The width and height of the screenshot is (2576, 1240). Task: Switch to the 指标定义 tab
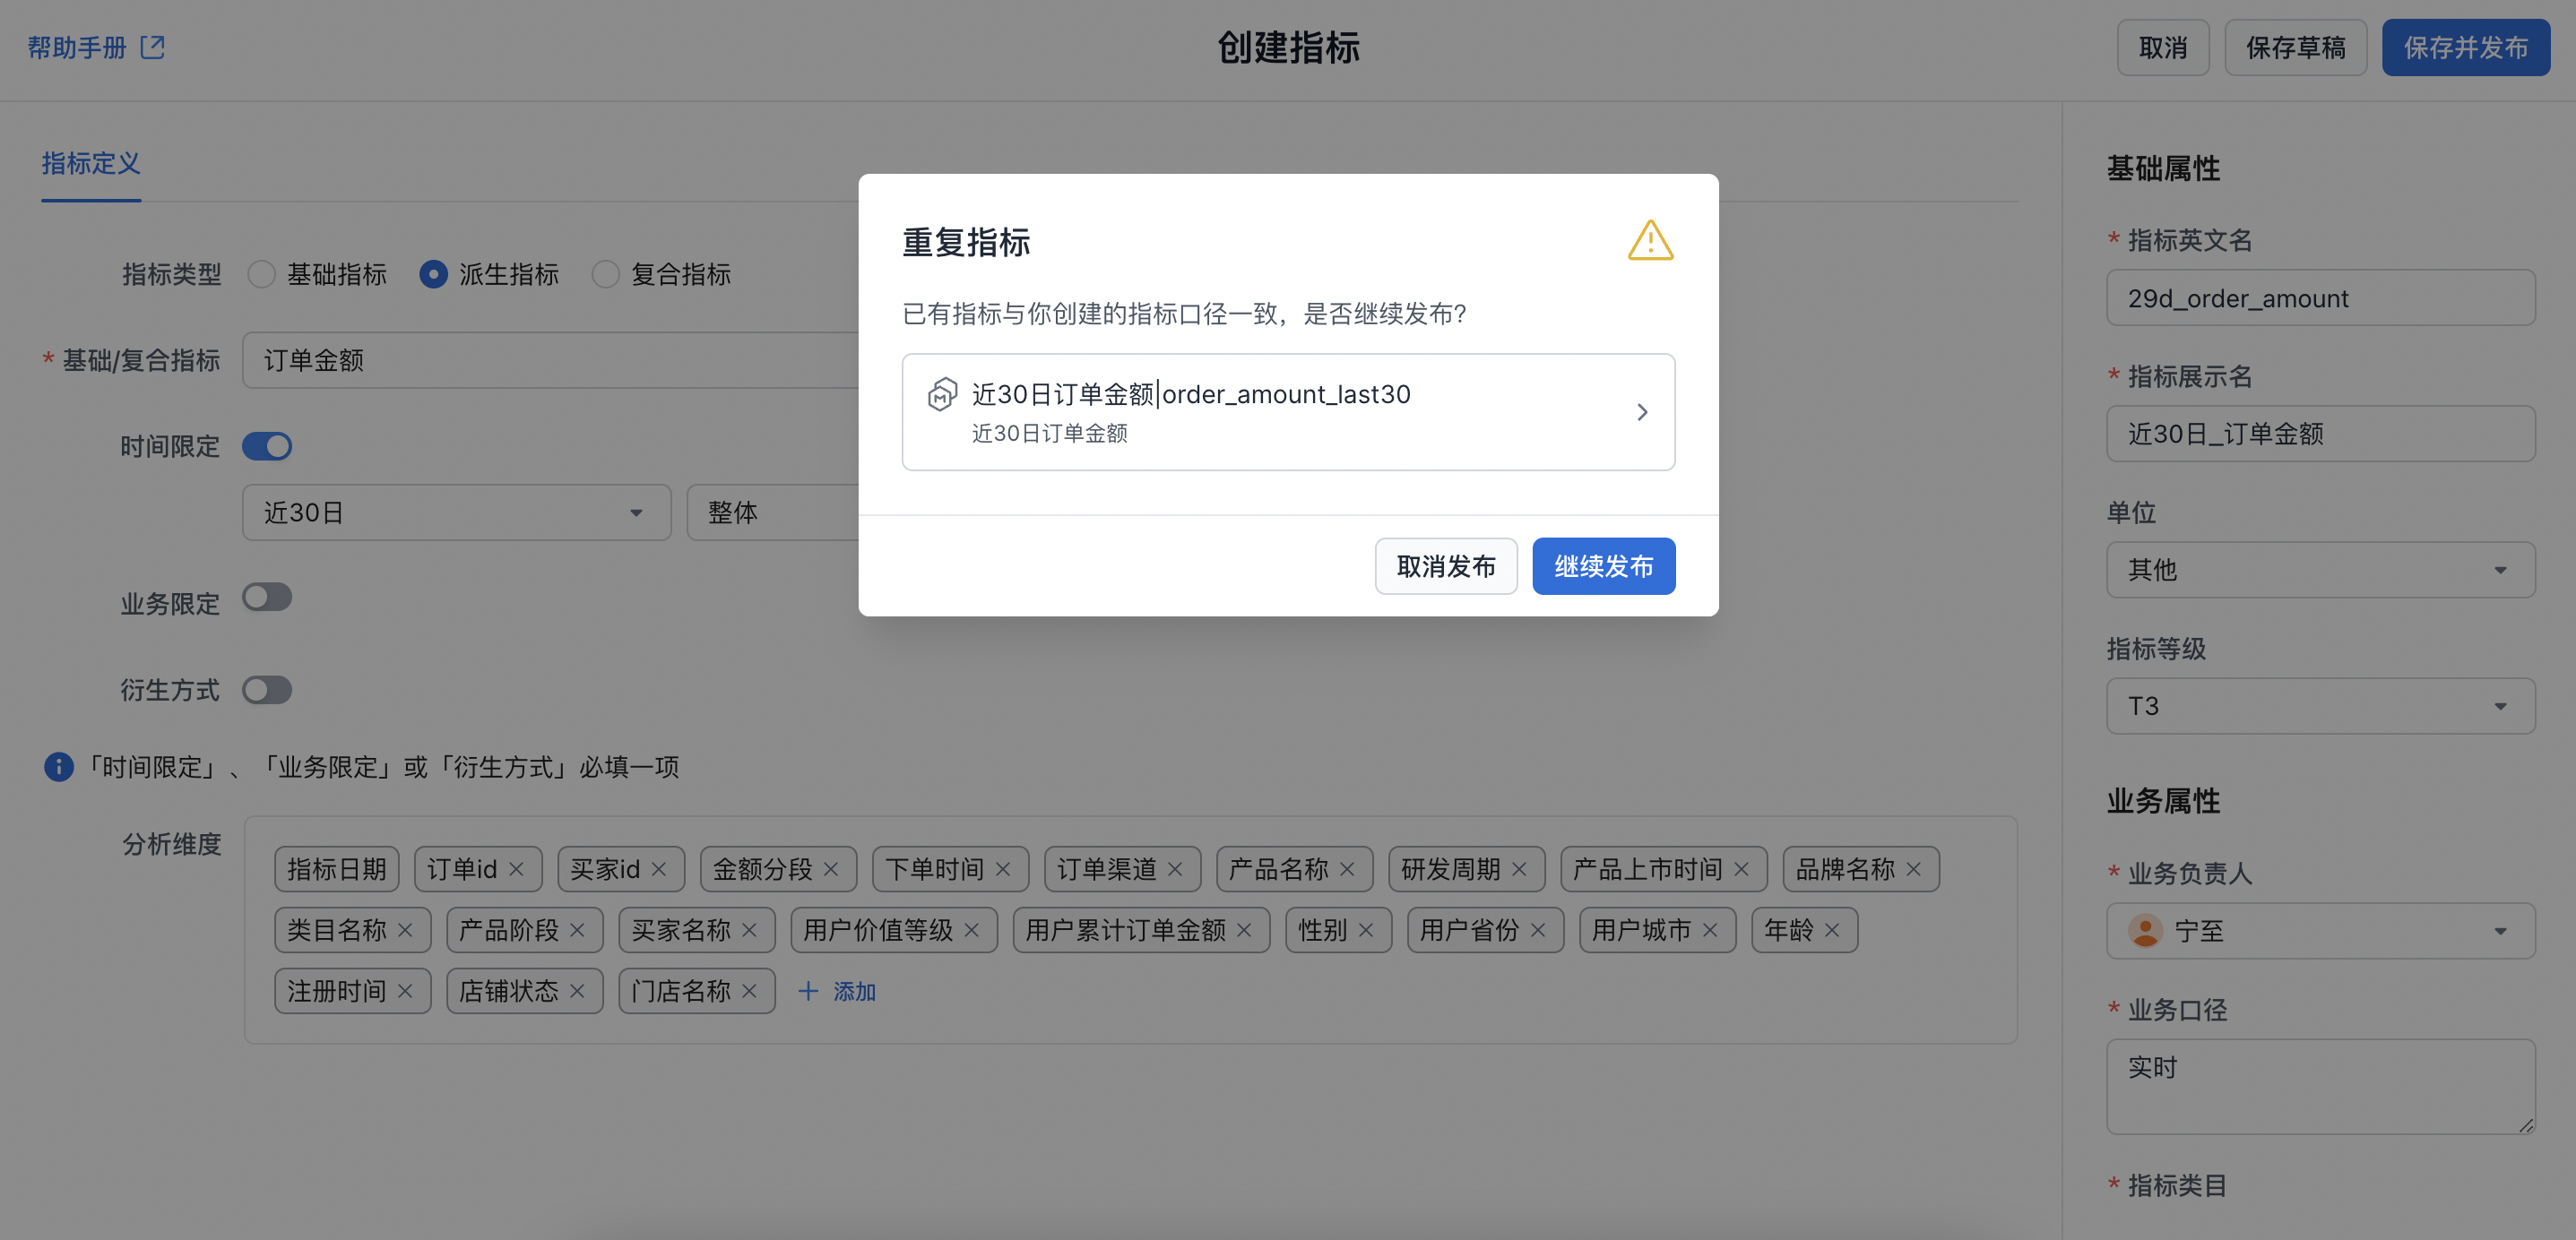pos(90,164)
